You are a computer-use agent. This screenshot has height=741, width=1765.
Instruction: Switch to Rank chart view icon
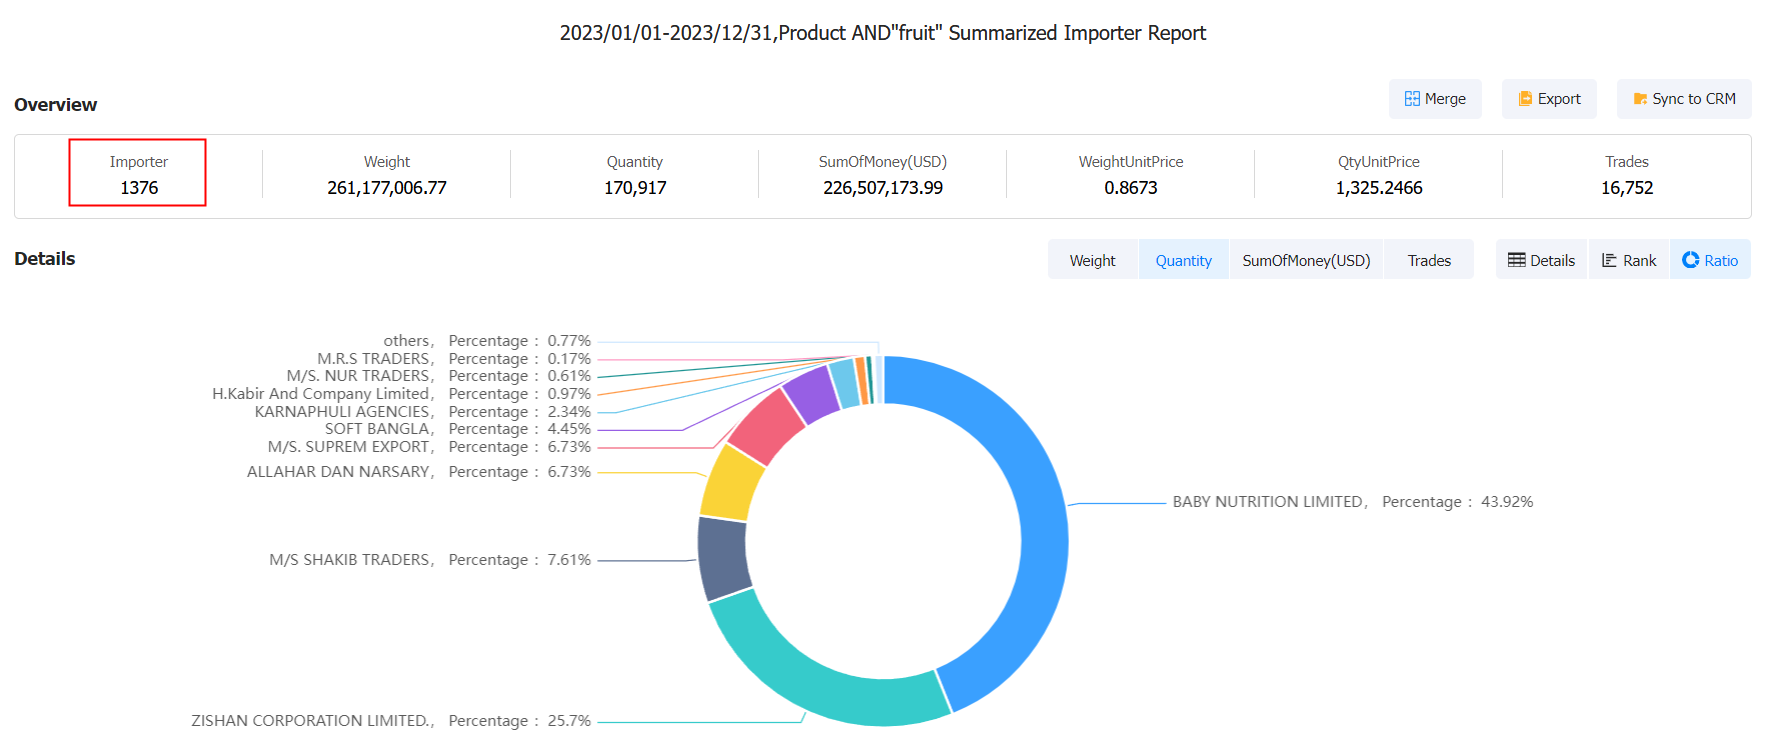coord(1609,260)
